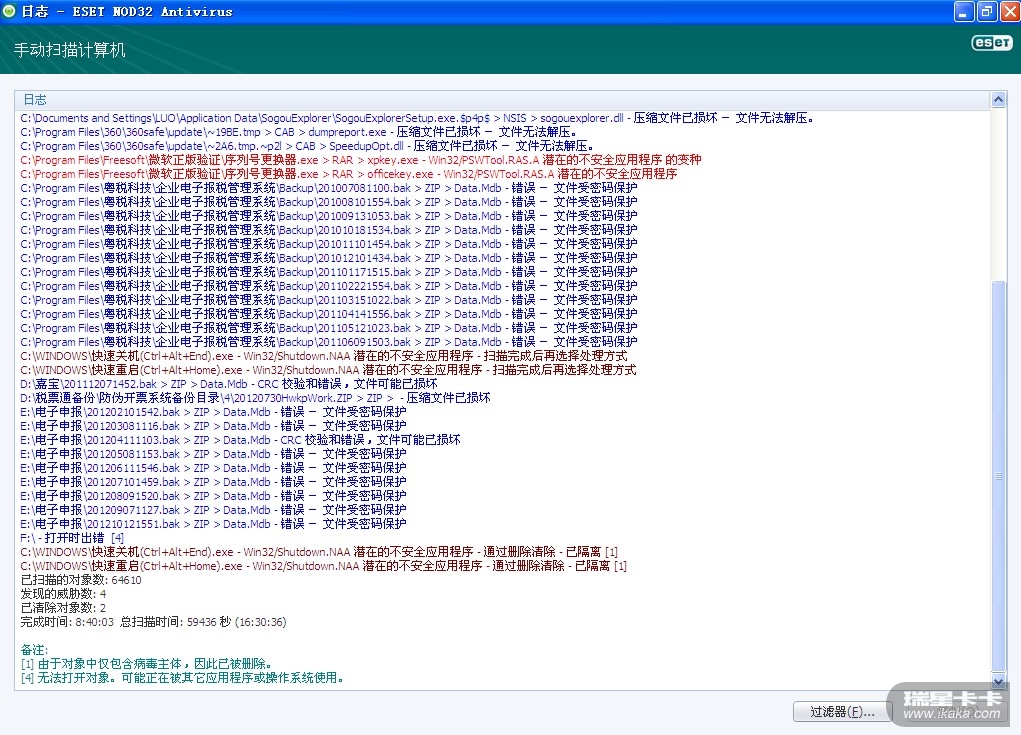Viewport: 1021px width, 735px height.
Task: Select 快速关机 line ending 扫描完成后再选择处理方式
Action: (324, 356)
